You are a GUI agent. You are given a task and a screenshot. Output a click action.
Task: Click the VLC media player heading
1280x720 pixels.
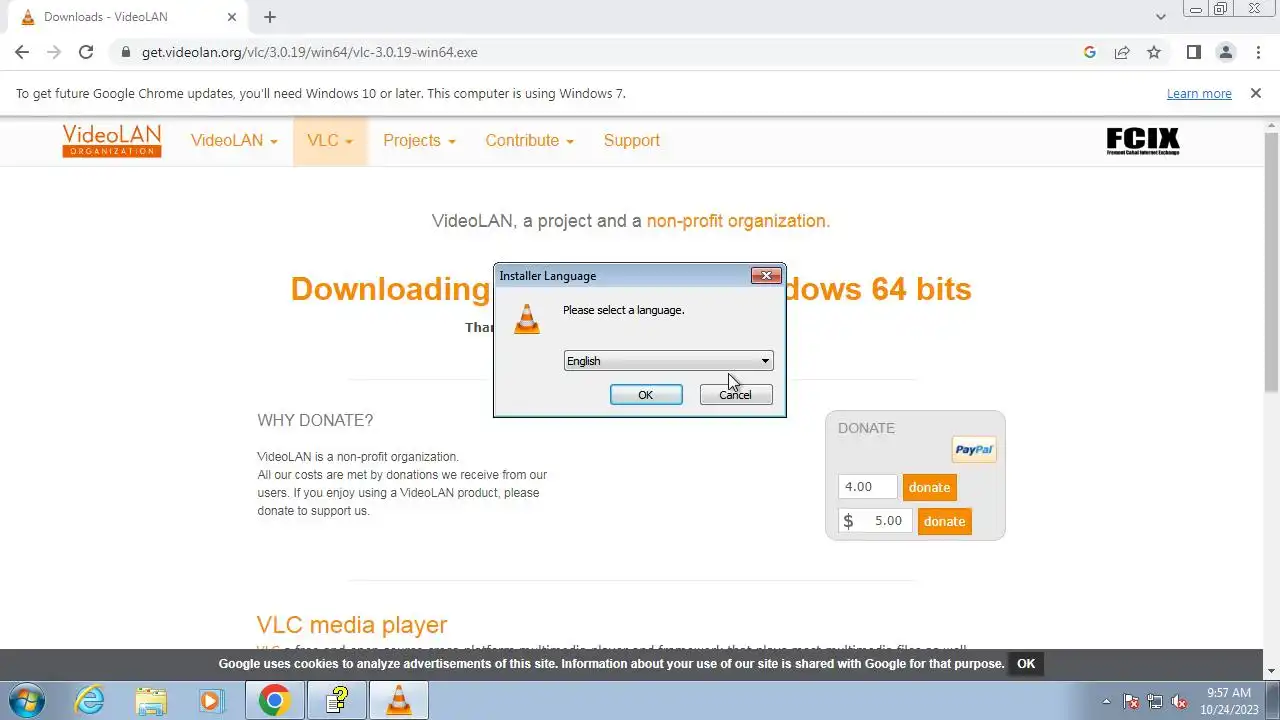pos(352,625)
